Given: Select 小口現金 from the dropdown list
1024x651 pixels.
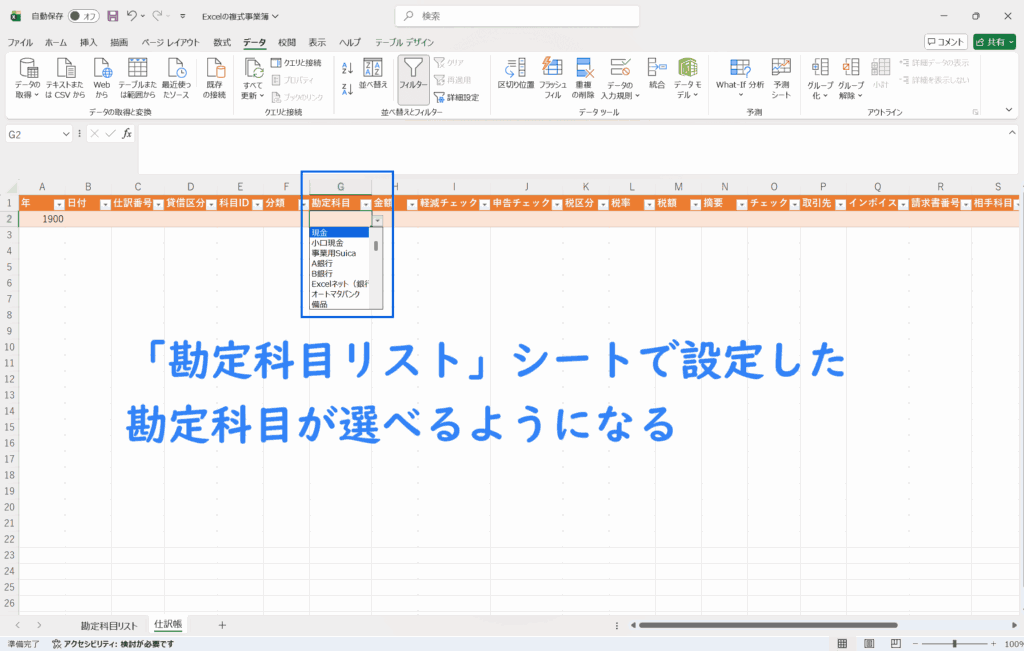Looking at the screenshot, I should click(327, 243).
